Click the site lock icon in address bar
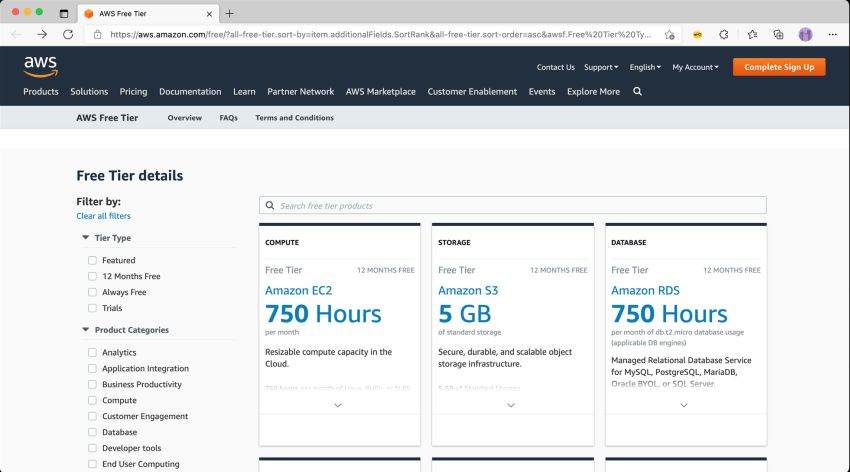The image size is (850, 472). pyautogui.click(x=98, y=34)
